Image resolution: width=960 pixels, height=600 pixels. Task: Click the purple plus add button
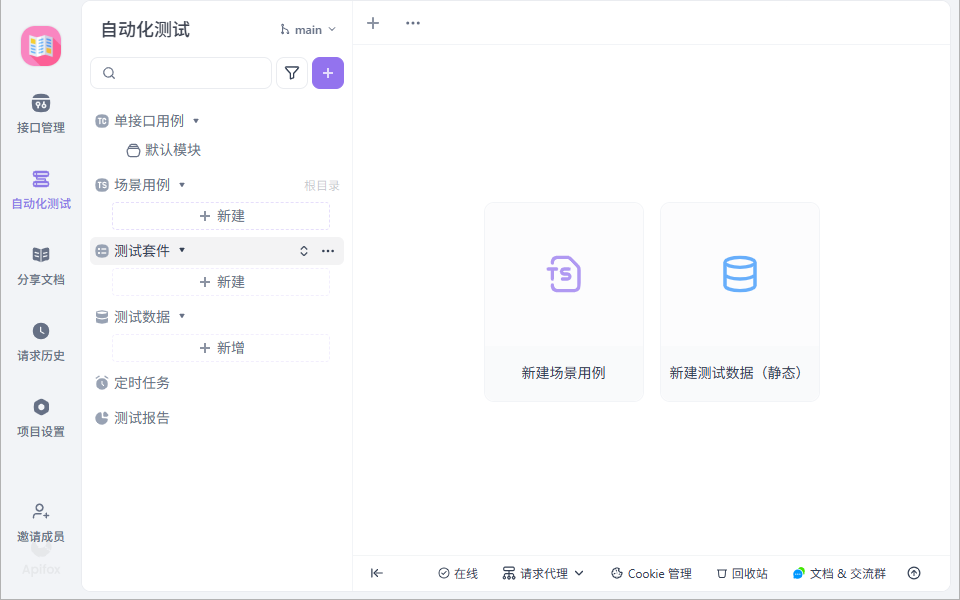click(x=328, y=73)
